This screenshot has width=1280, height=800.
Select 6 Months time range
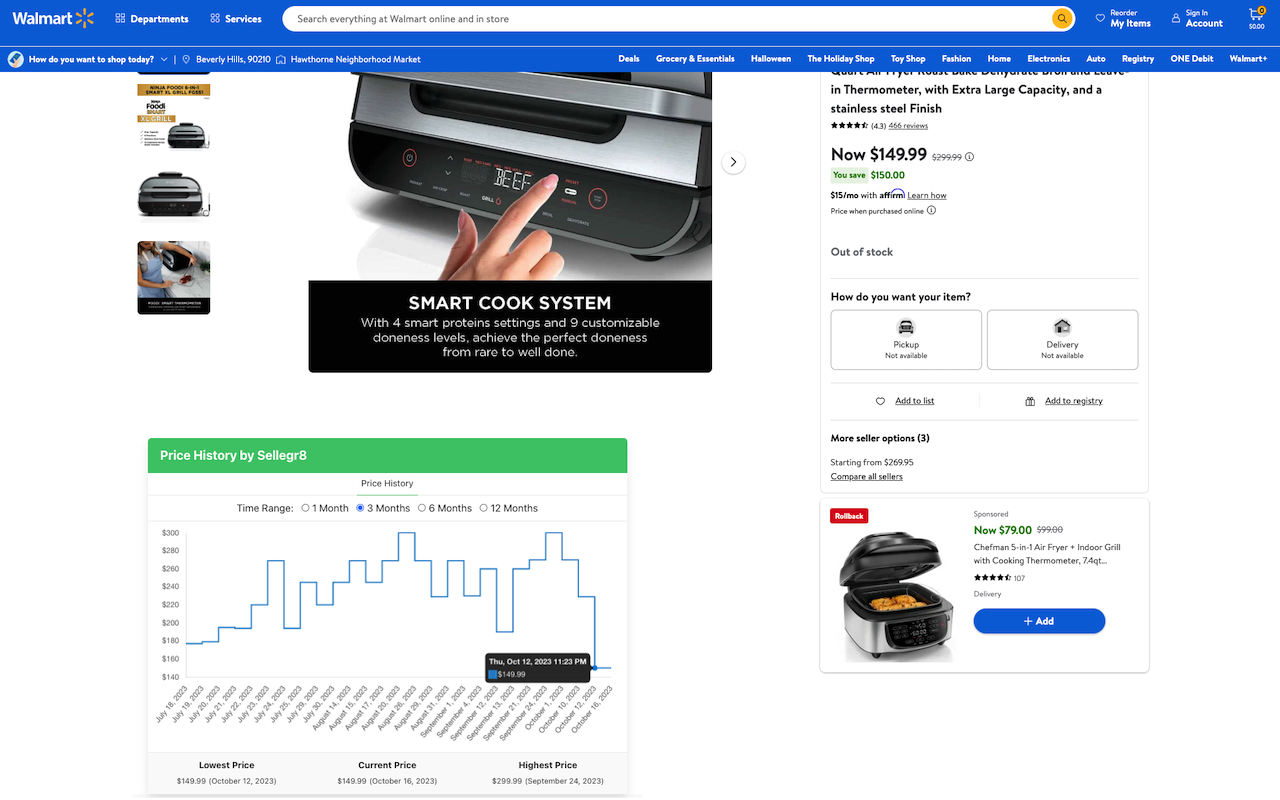[422, 508]
